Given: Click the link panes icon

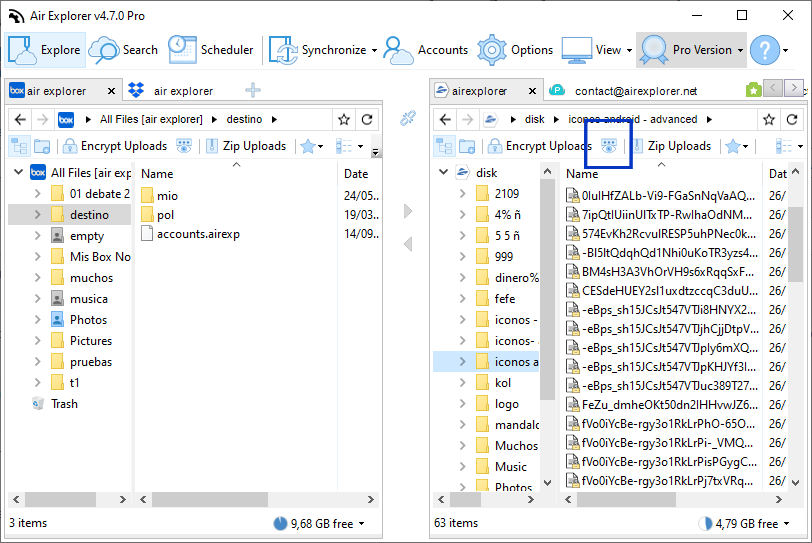Looking at the screenshot, I should [x=408, y=119].
